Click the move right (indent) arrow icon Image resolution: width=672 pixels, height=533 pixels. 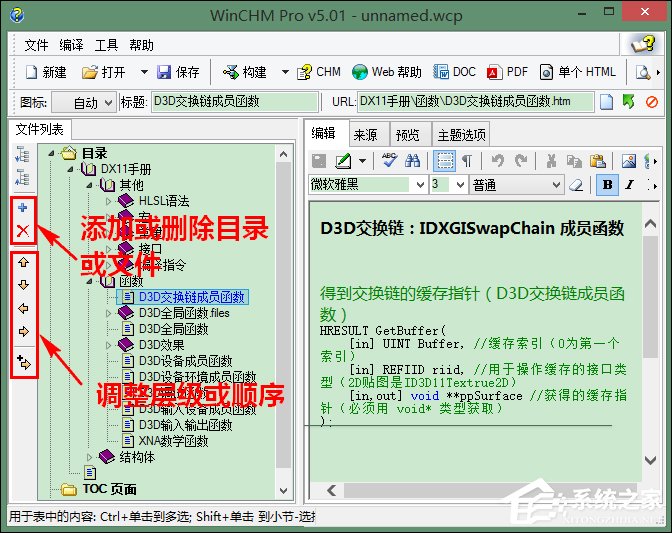(24, 331)
